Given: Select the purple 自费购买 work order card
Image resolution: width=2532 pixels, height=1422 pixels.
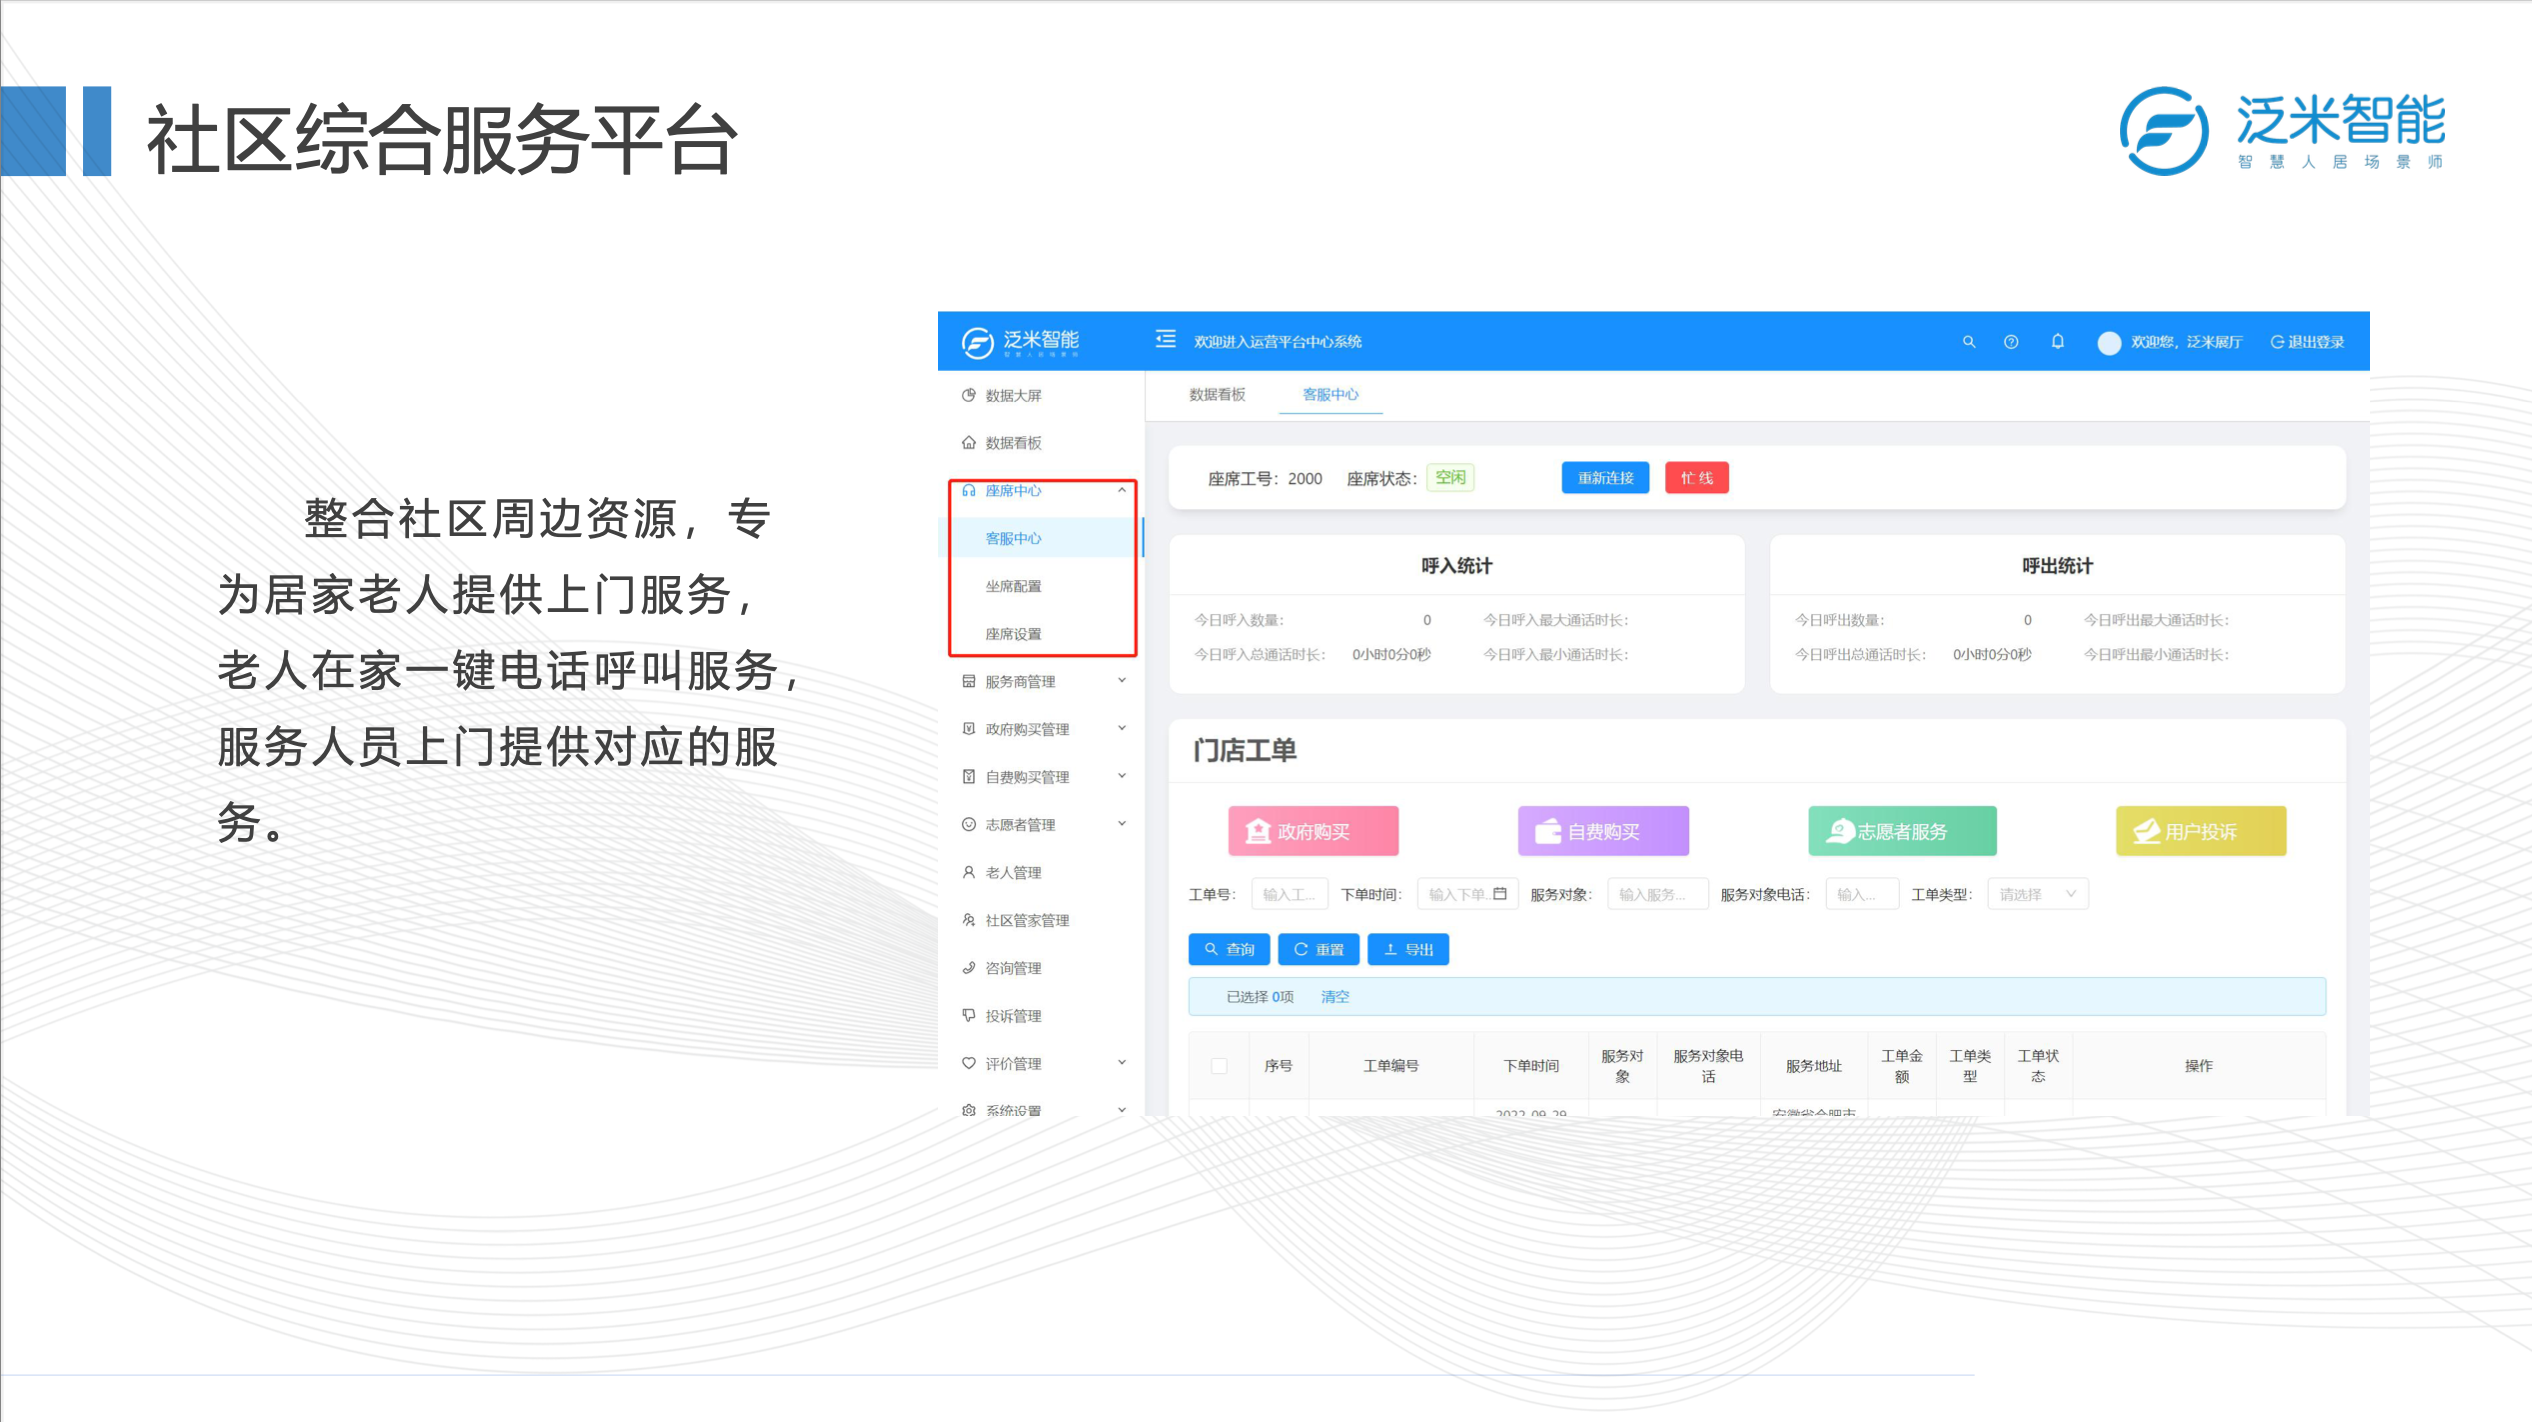Looking at the screenshot, I should point(1603,831).
